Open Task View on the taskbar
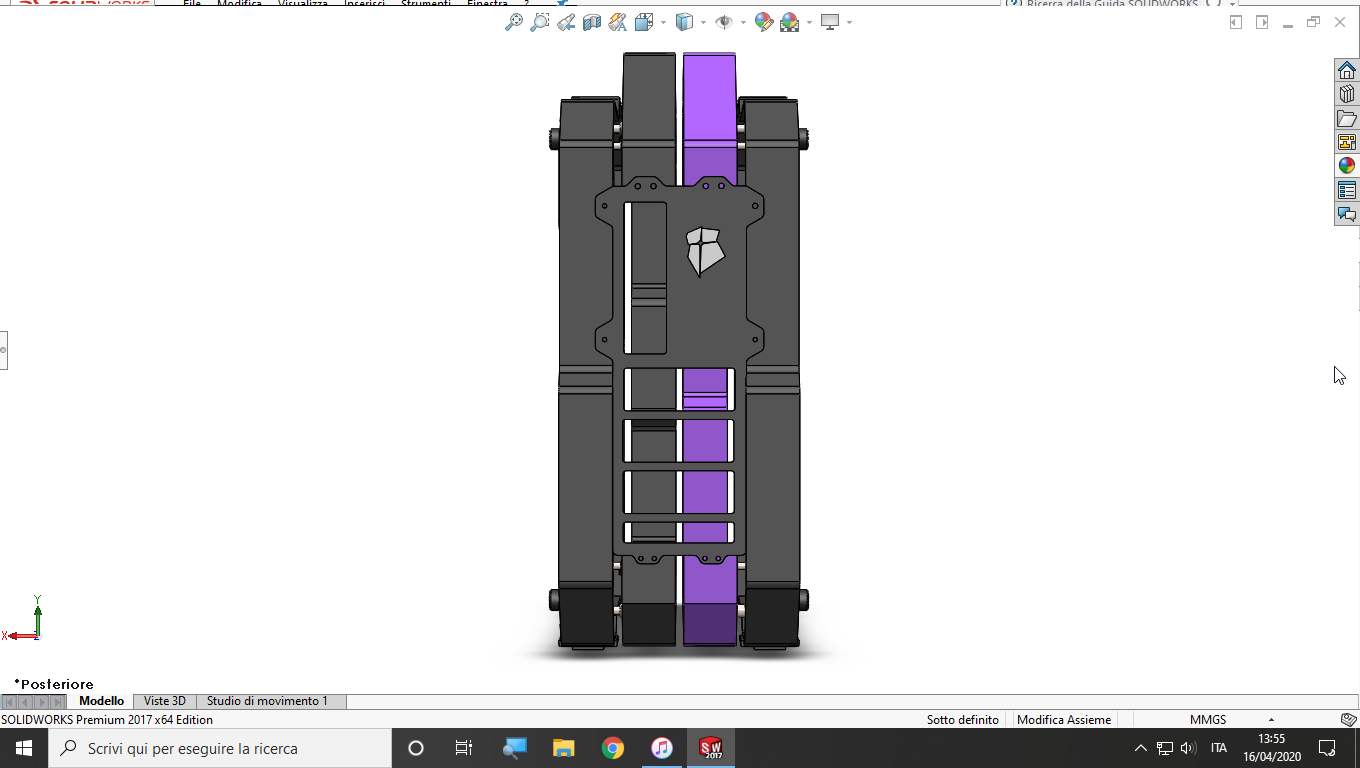Image resolution: width=1360 pixels, height=768 pixels. [464, 748]
